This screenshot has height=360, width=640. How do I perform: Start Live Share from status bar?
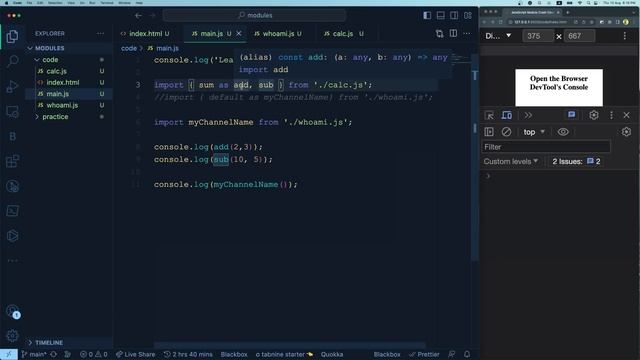click(x=136, y=354)
